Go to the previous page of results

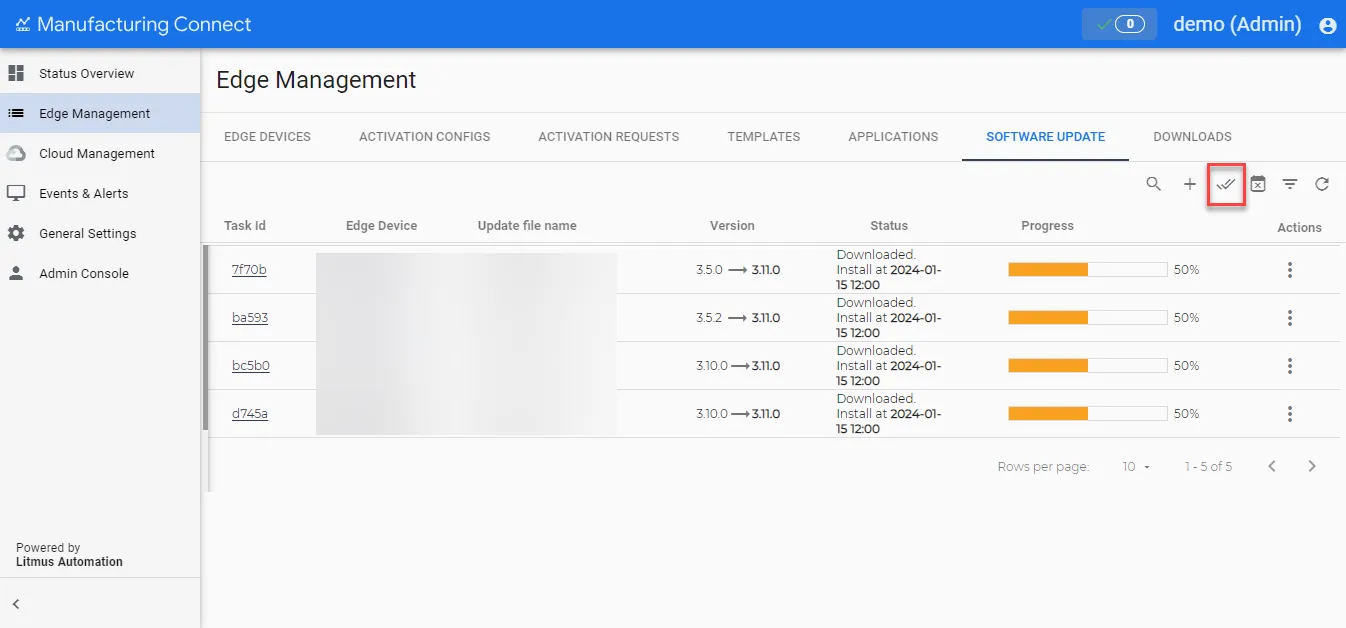[1272, 466]
